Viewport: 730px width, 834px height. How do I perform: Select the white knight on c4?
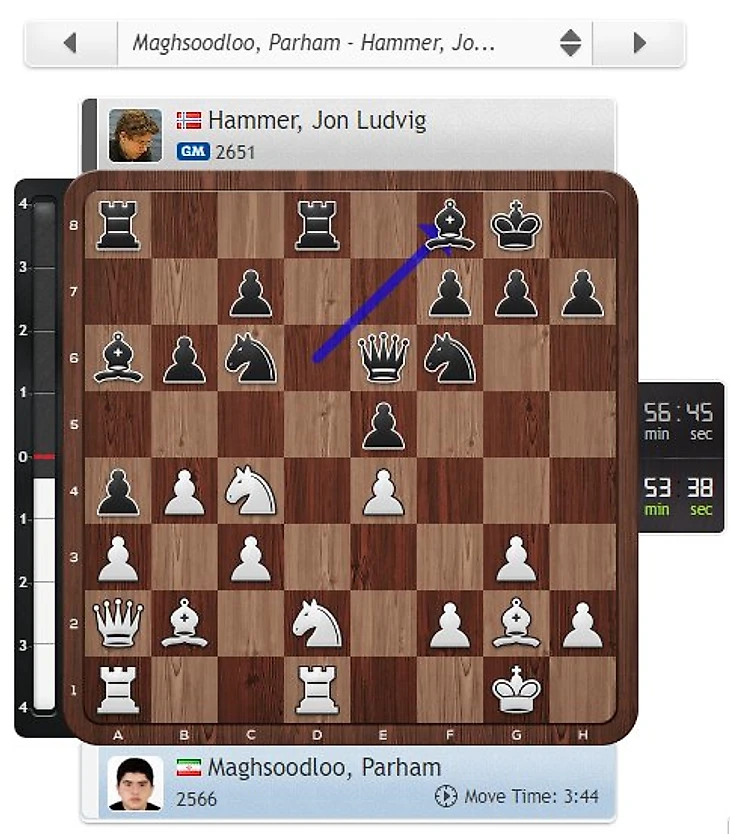pyautogui.click(x=251, y=490)
